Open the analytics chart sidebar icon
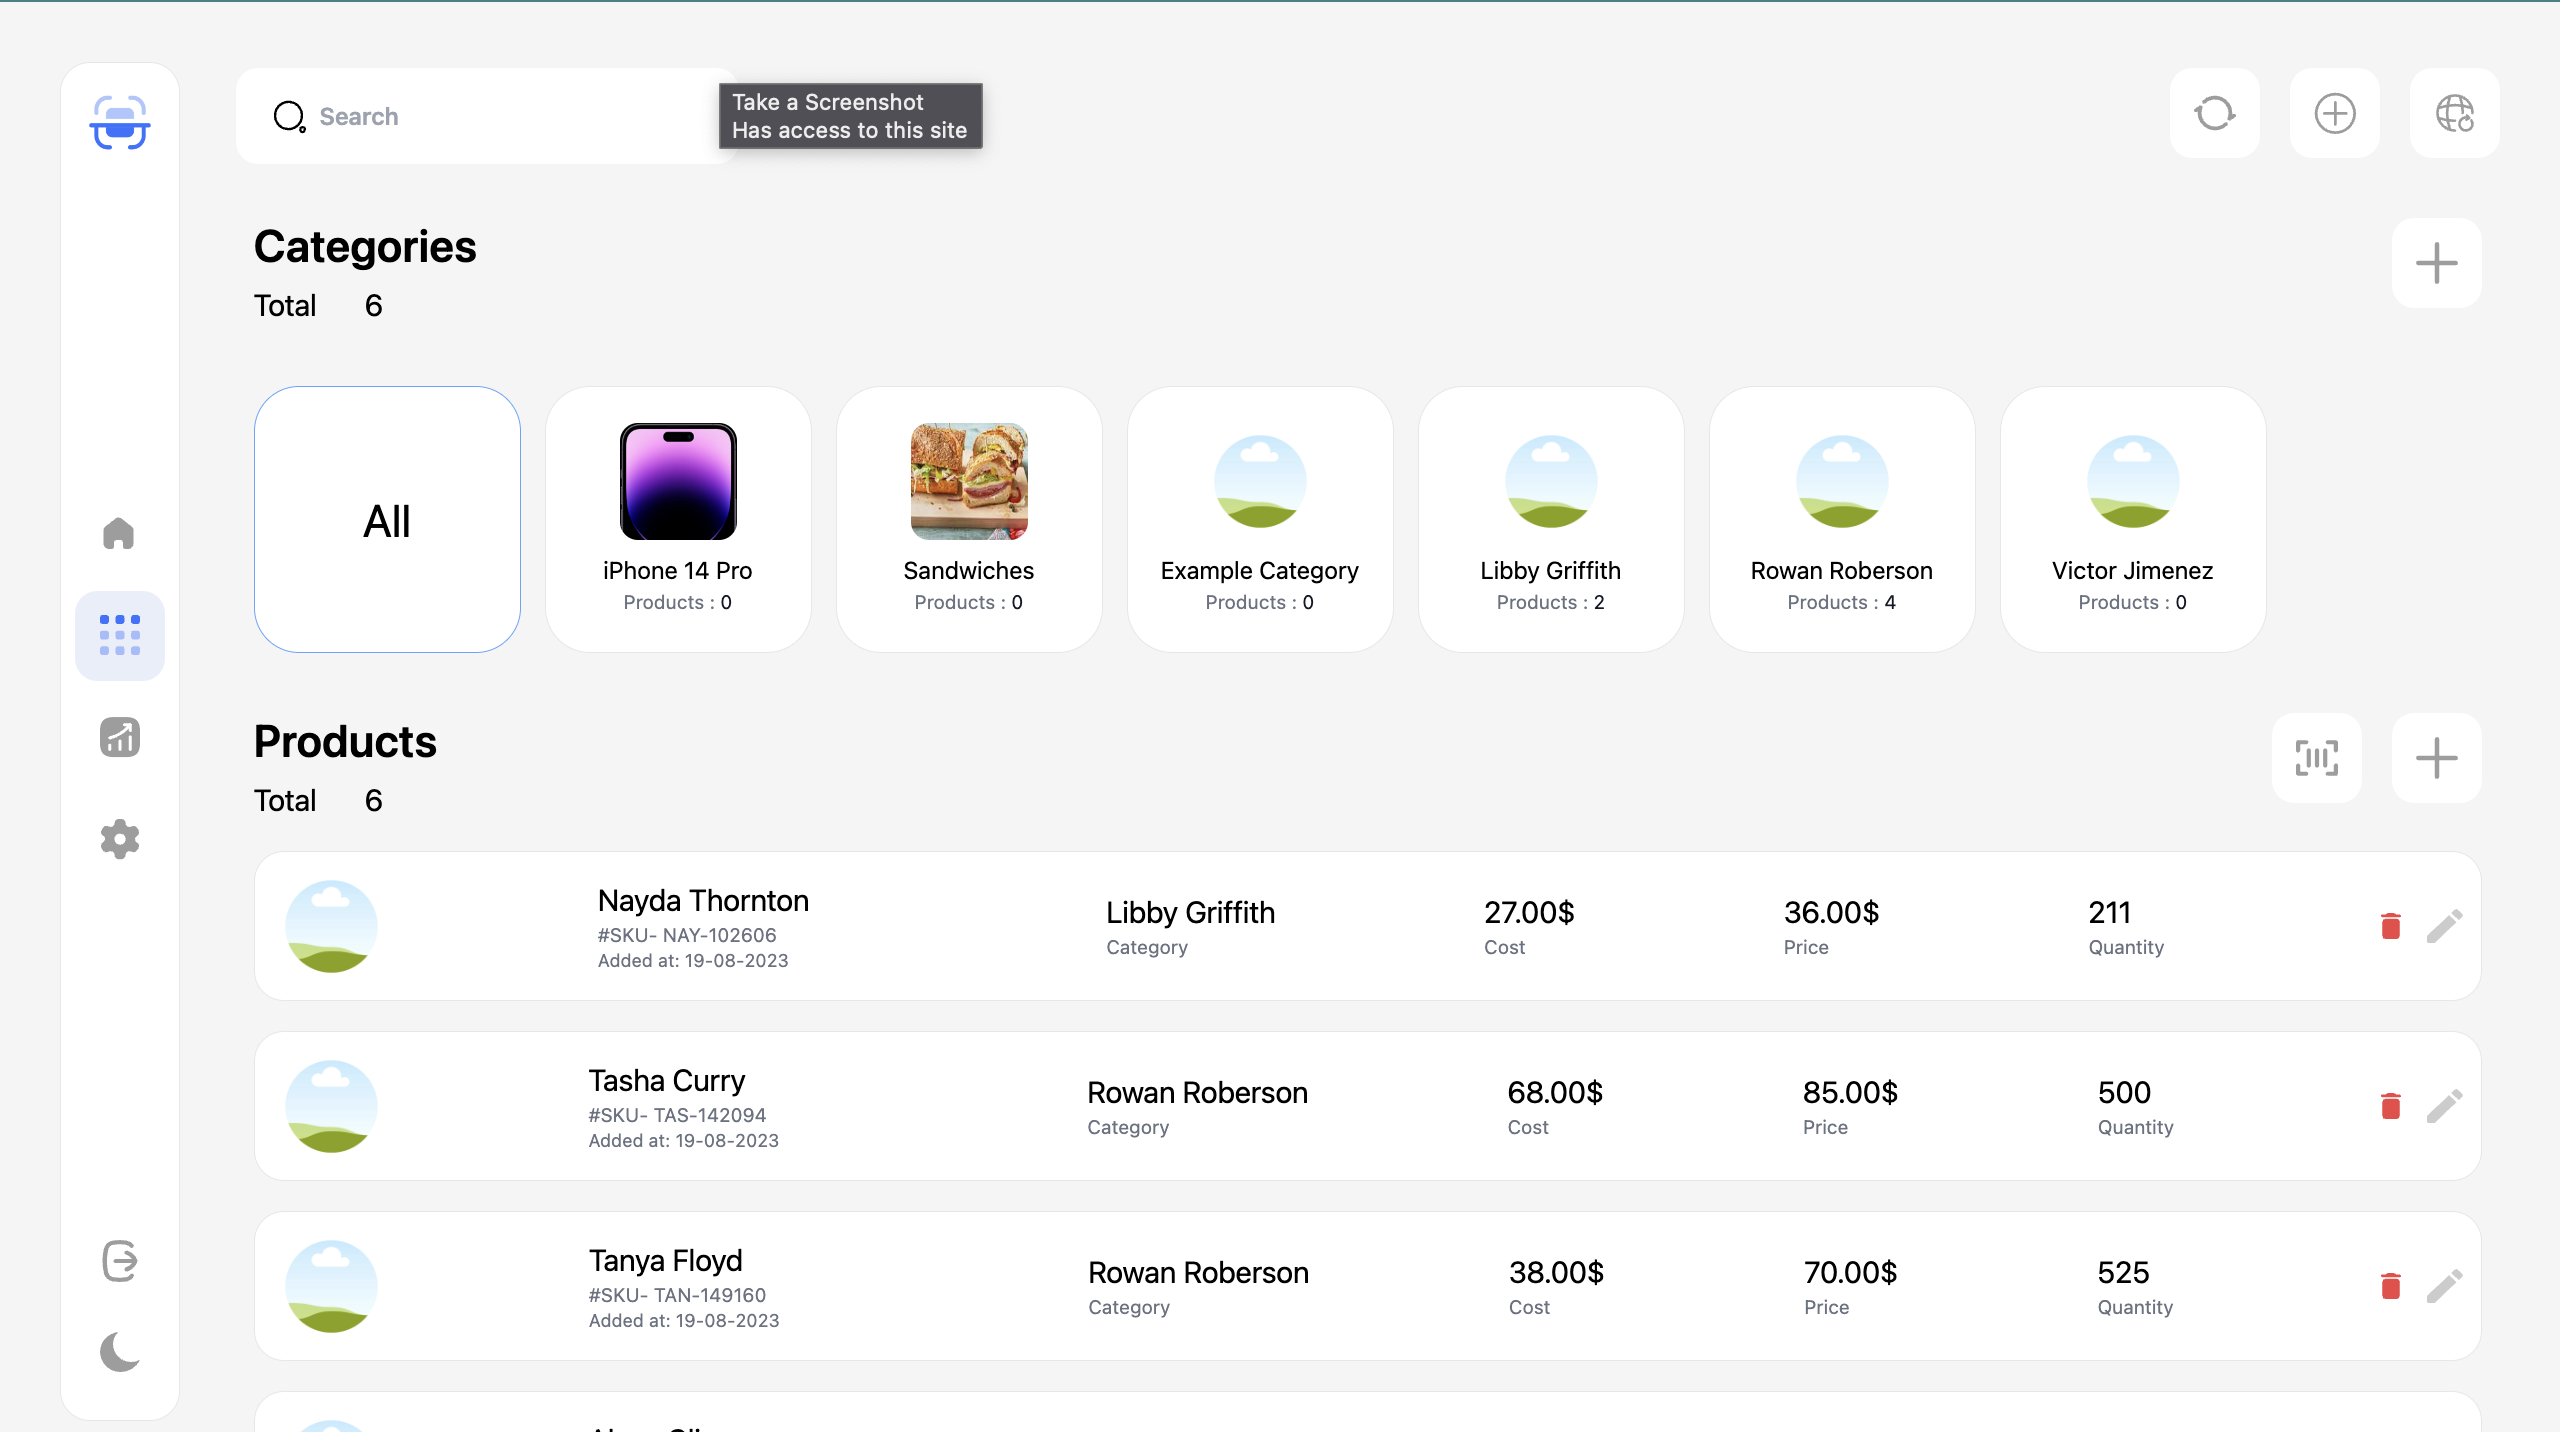Image resolution: width=2560 pixels, height=1432 pixels. (119, 737)
